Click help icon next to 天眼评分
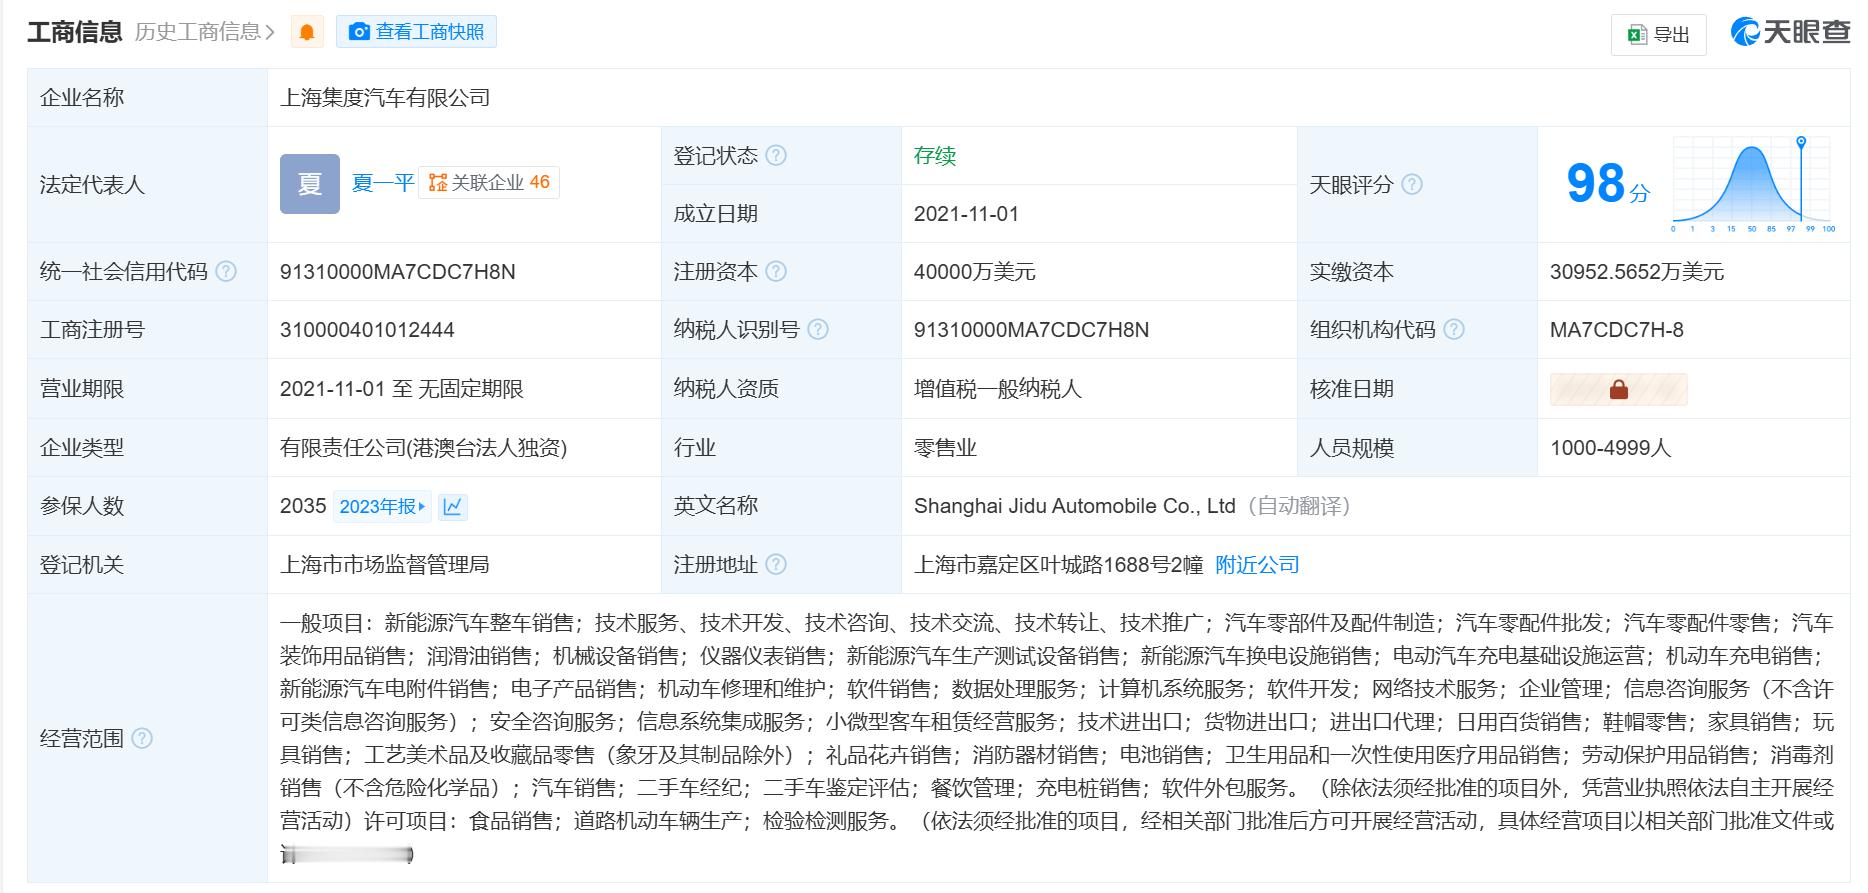Image resolution: width=1868 pixels, height=893 pixels. click(1412, 184)
